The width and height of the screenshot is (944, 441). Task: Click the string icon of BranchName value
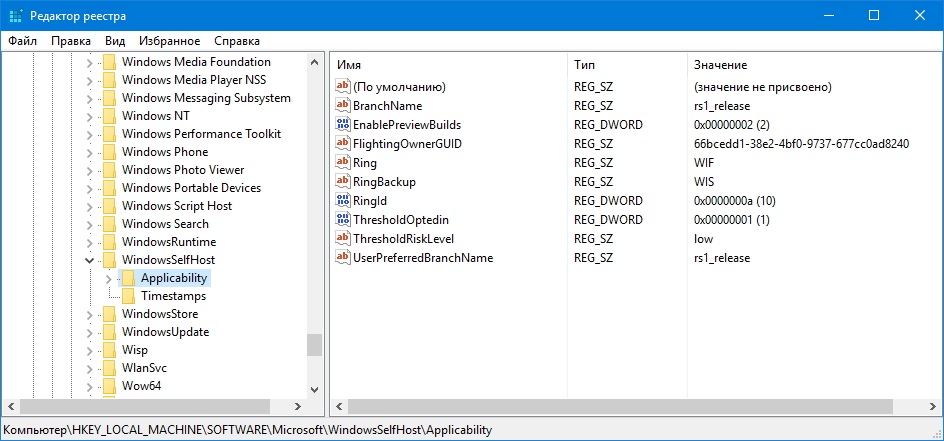tap(343, 105)
